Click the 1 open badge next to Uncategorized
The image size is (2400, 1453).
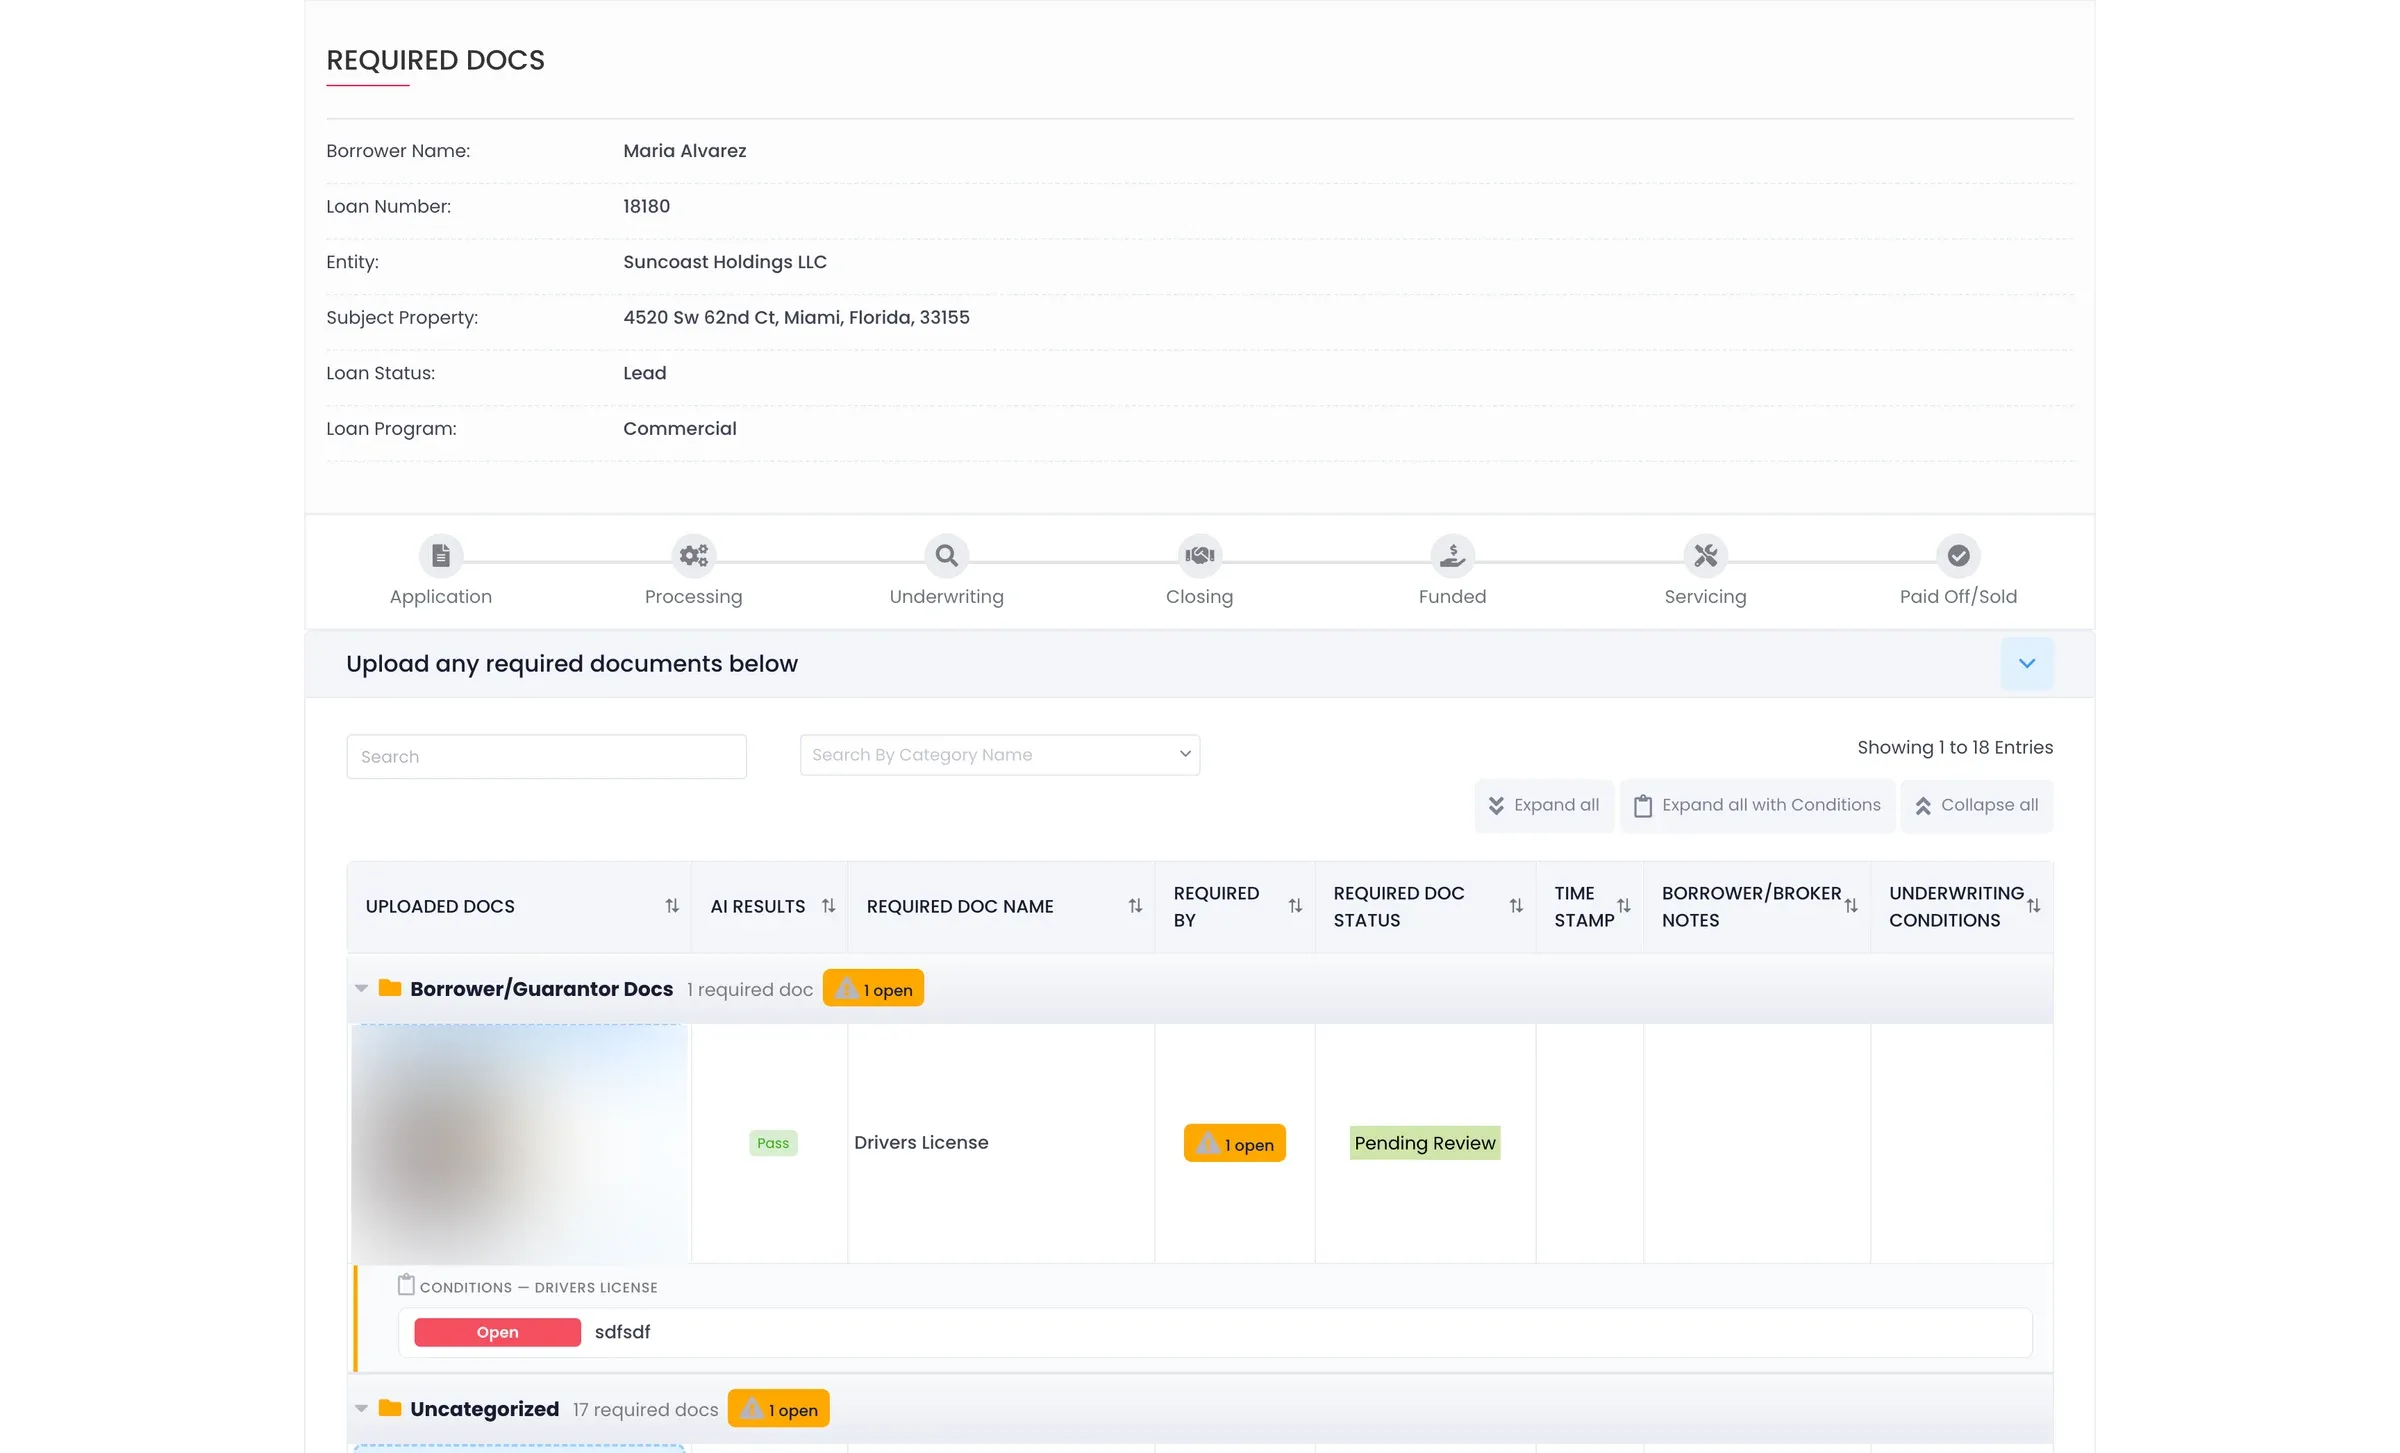coord(778,1409)
